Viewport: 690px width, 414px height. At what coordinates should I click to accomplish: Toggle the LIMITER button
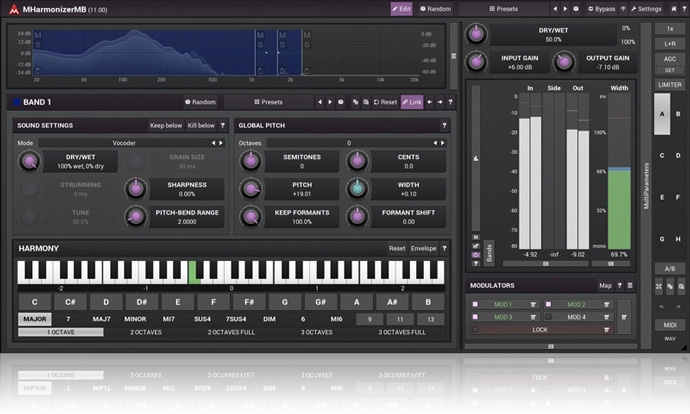pyautogui.click(x=669, y=85)
